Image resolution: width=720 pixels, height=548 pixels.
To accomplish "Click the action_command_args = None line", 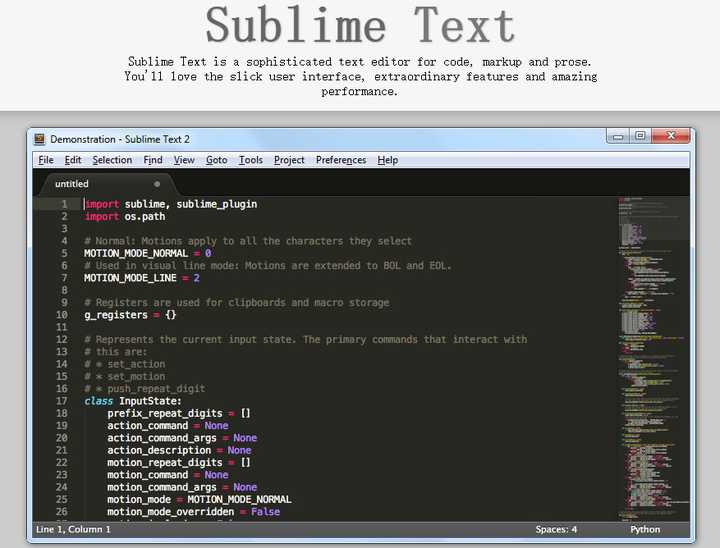I will coord(182,438).
